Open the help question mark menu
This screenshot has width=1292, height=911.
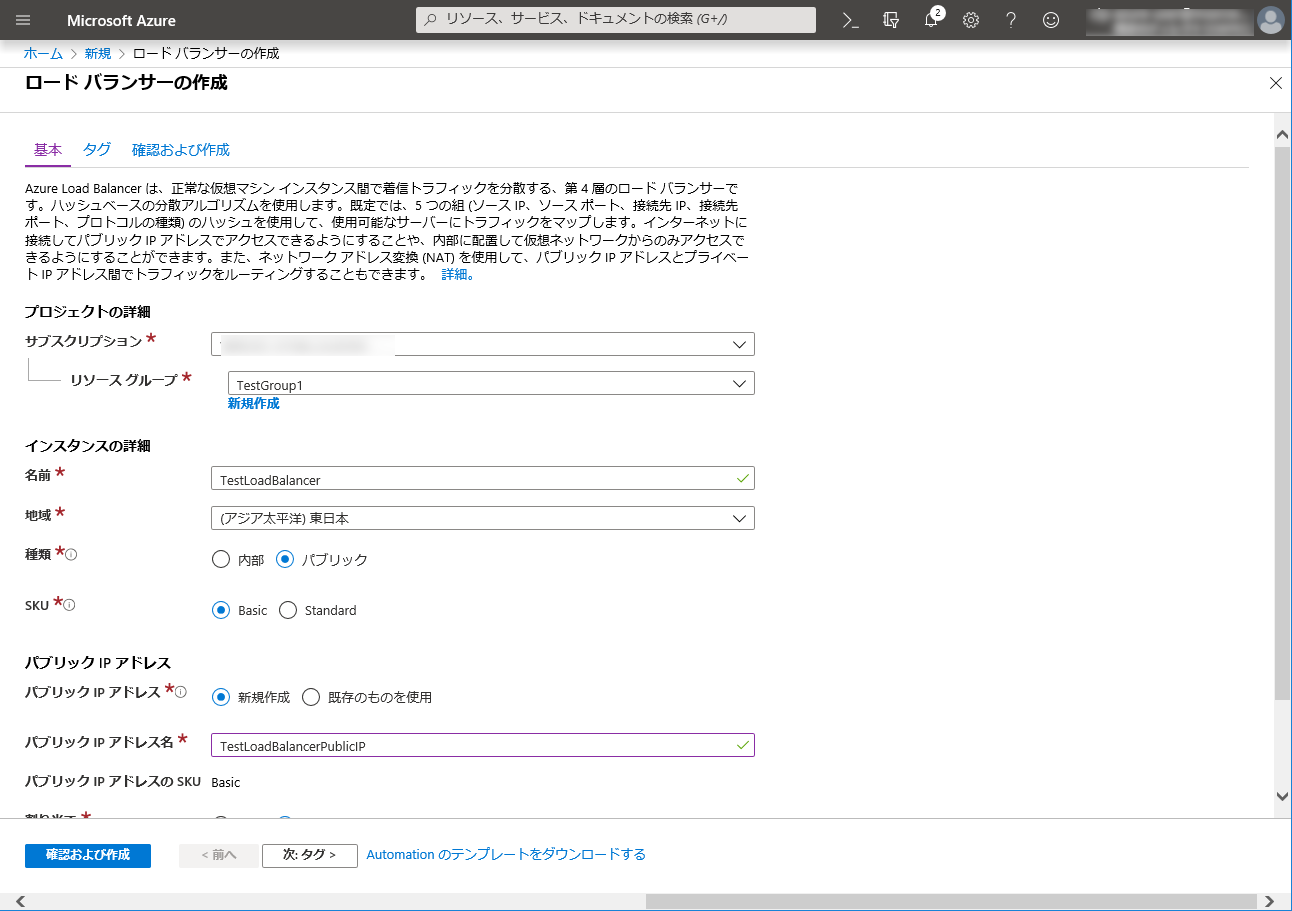1011,20
